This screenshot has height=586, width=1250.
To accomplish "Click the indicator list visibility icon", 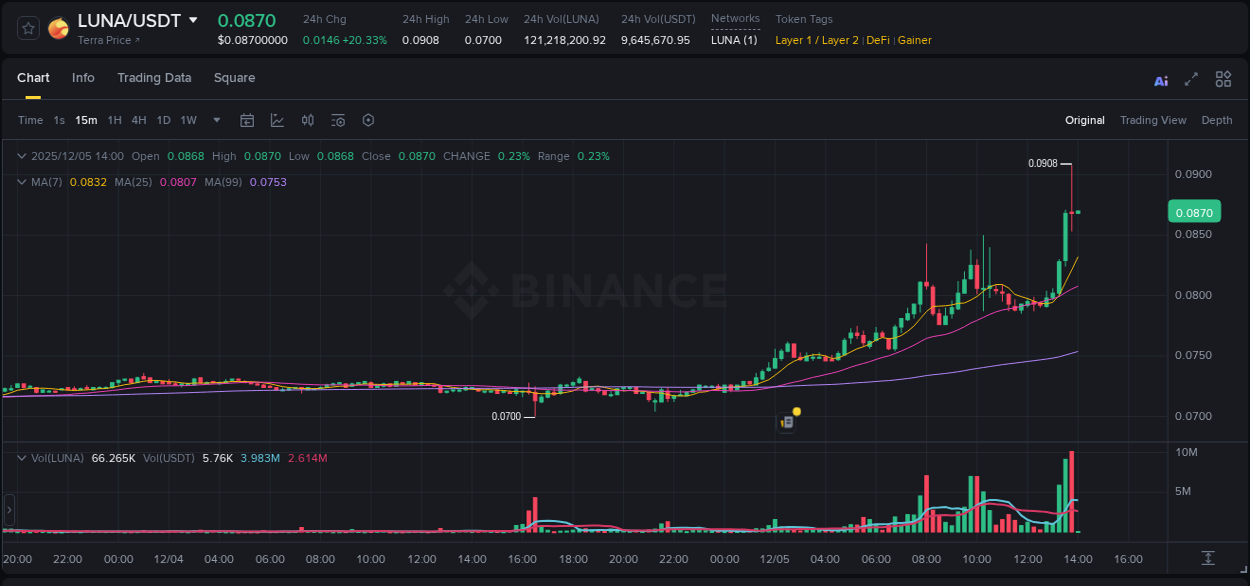I will click(x=337, y=120).
